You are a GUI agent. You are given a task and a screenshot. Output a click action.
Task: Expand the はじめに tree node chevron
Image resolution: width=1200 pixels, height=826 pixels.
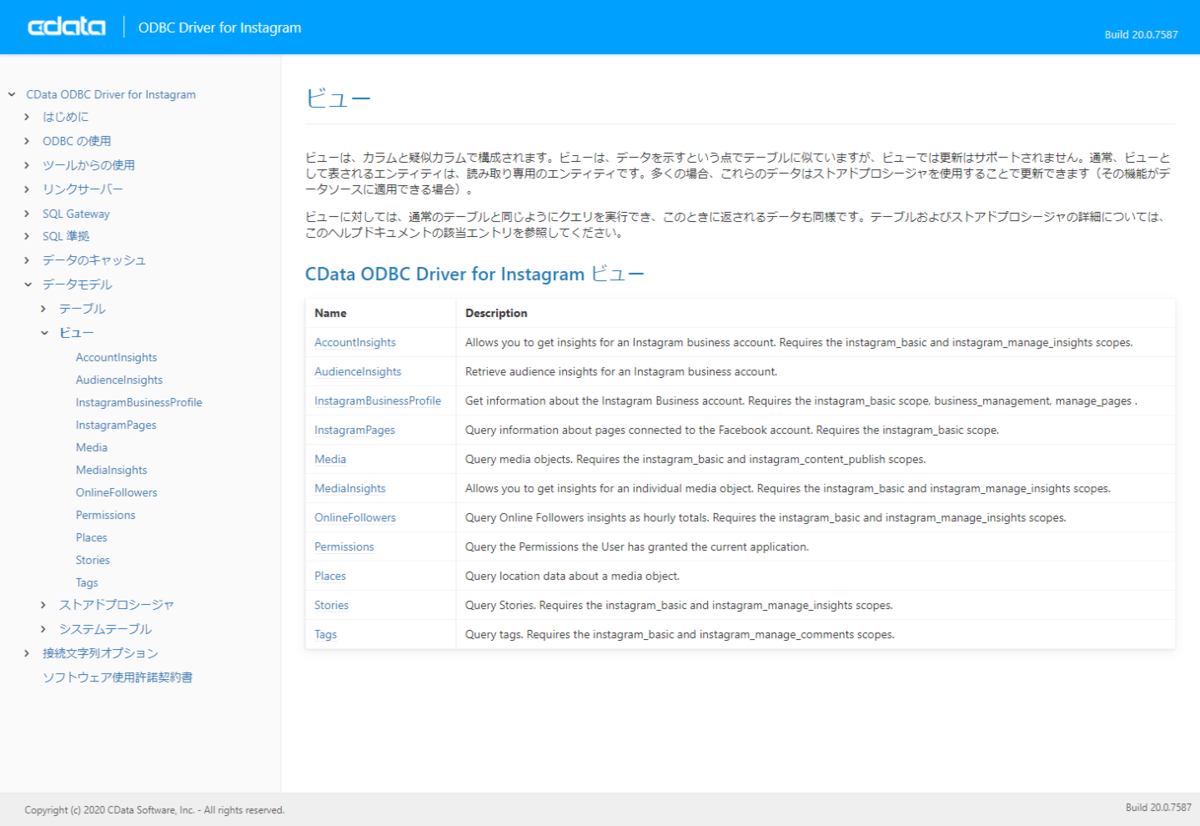27,117
